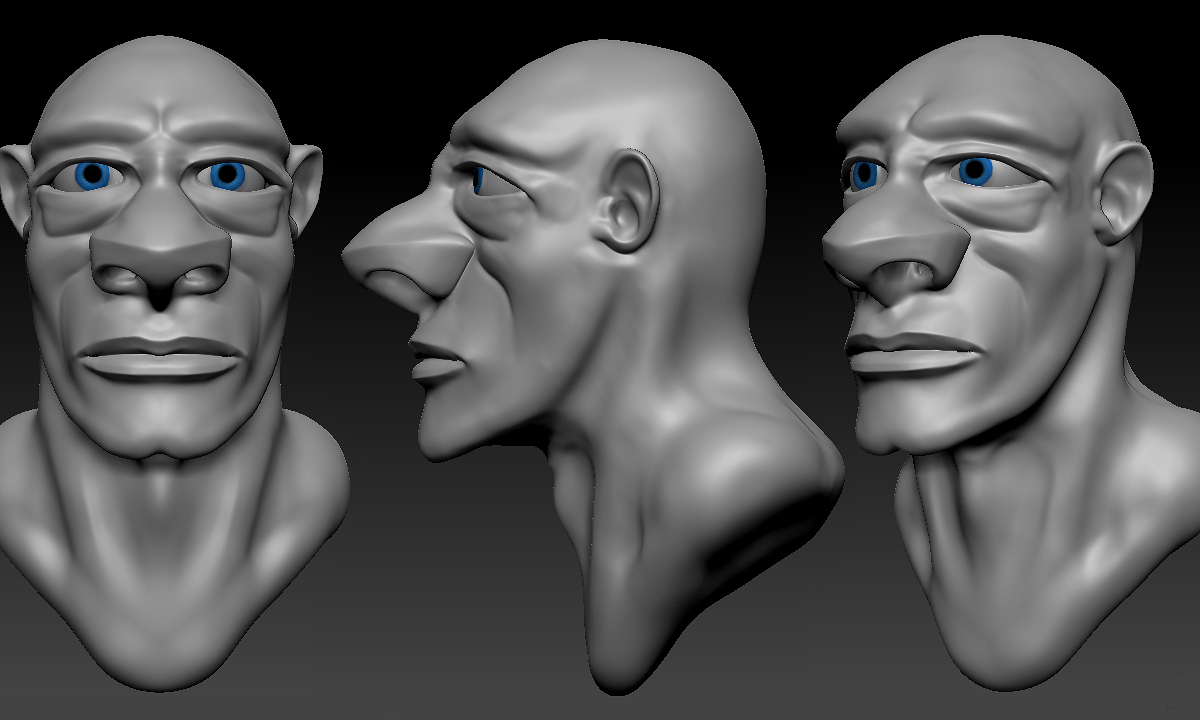Select the side-profile head sculpt
Image resolution: width=1200 pixels, height=720 pixels.
(x=595, y=367)
